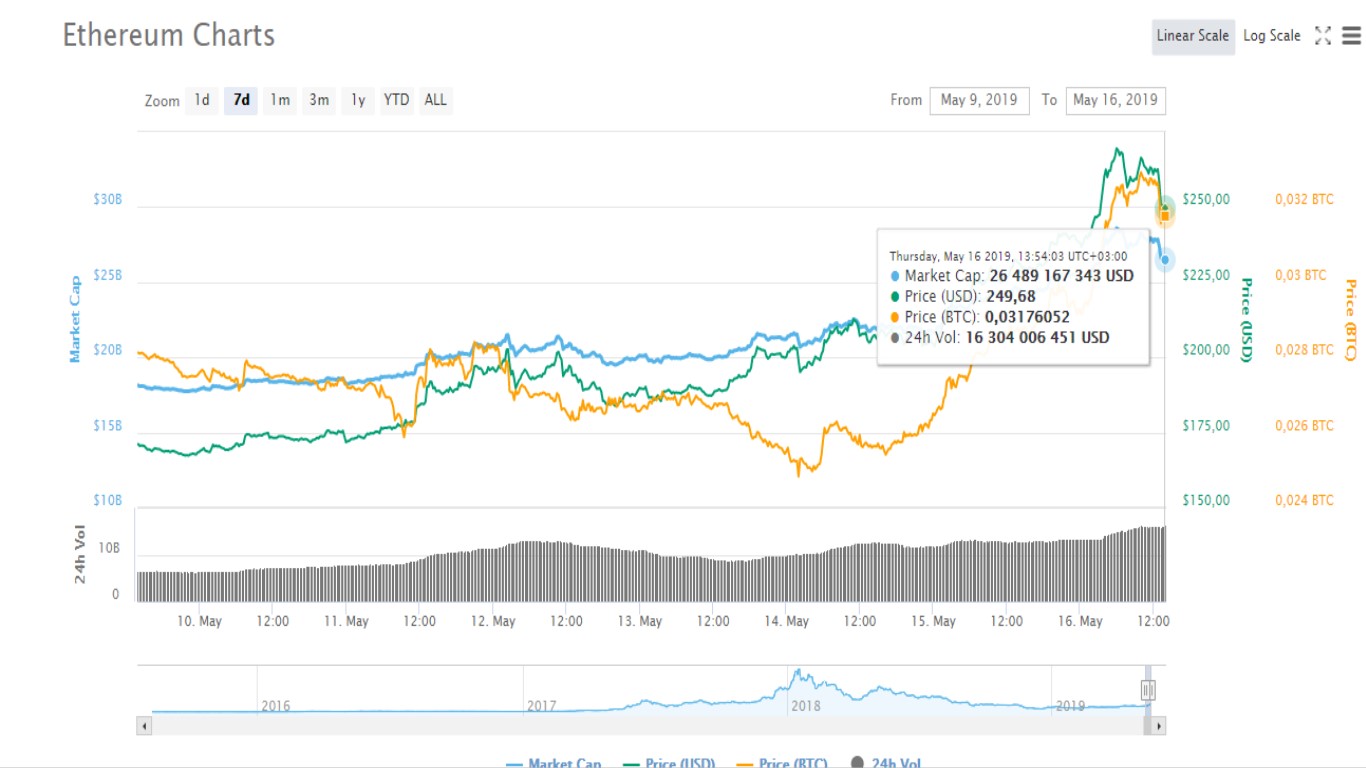Click the 2019 label in navigator
Viewport: 1366px width, 768px height.
click(1070, 706)
